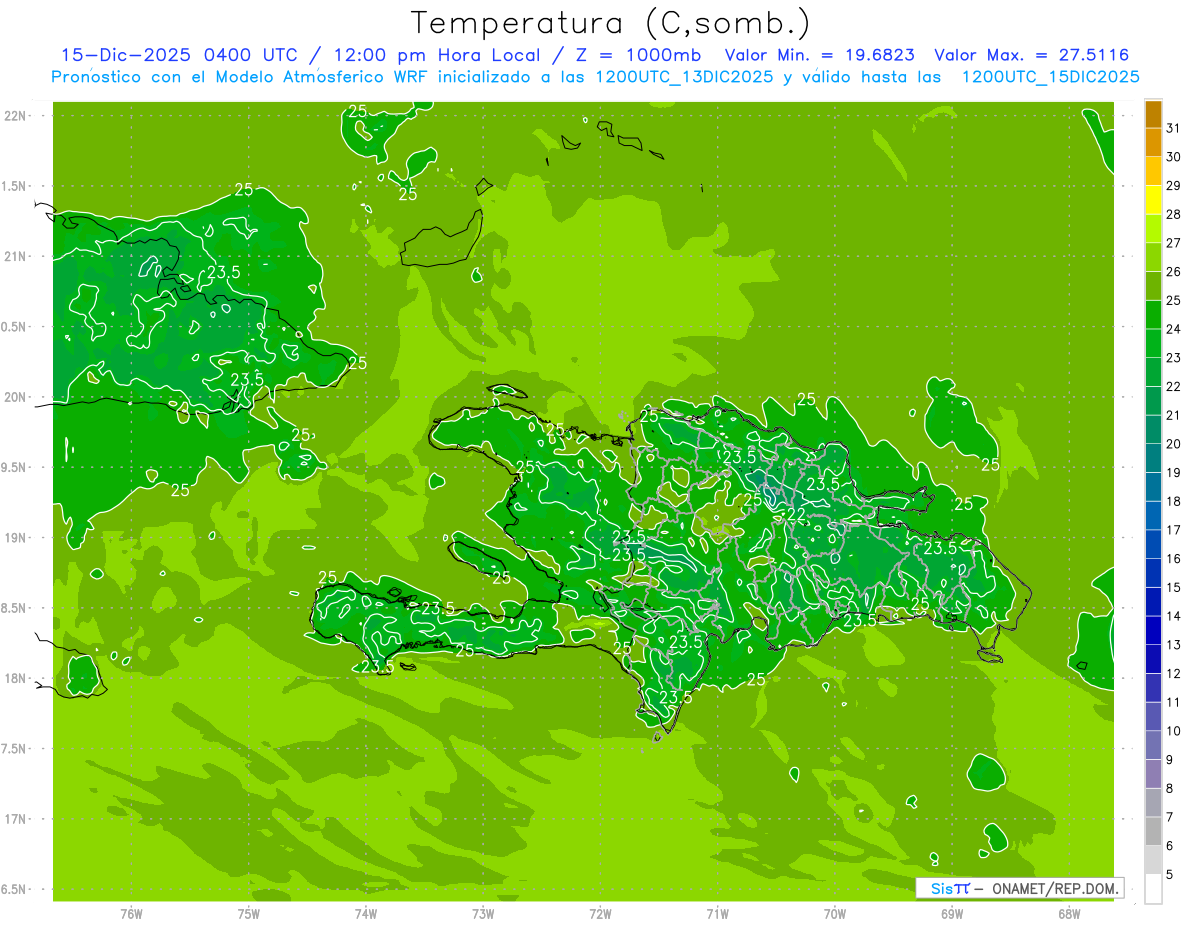
Task: Select the gray swatch between 6 and 7
Action: (x=1154, y=831)
